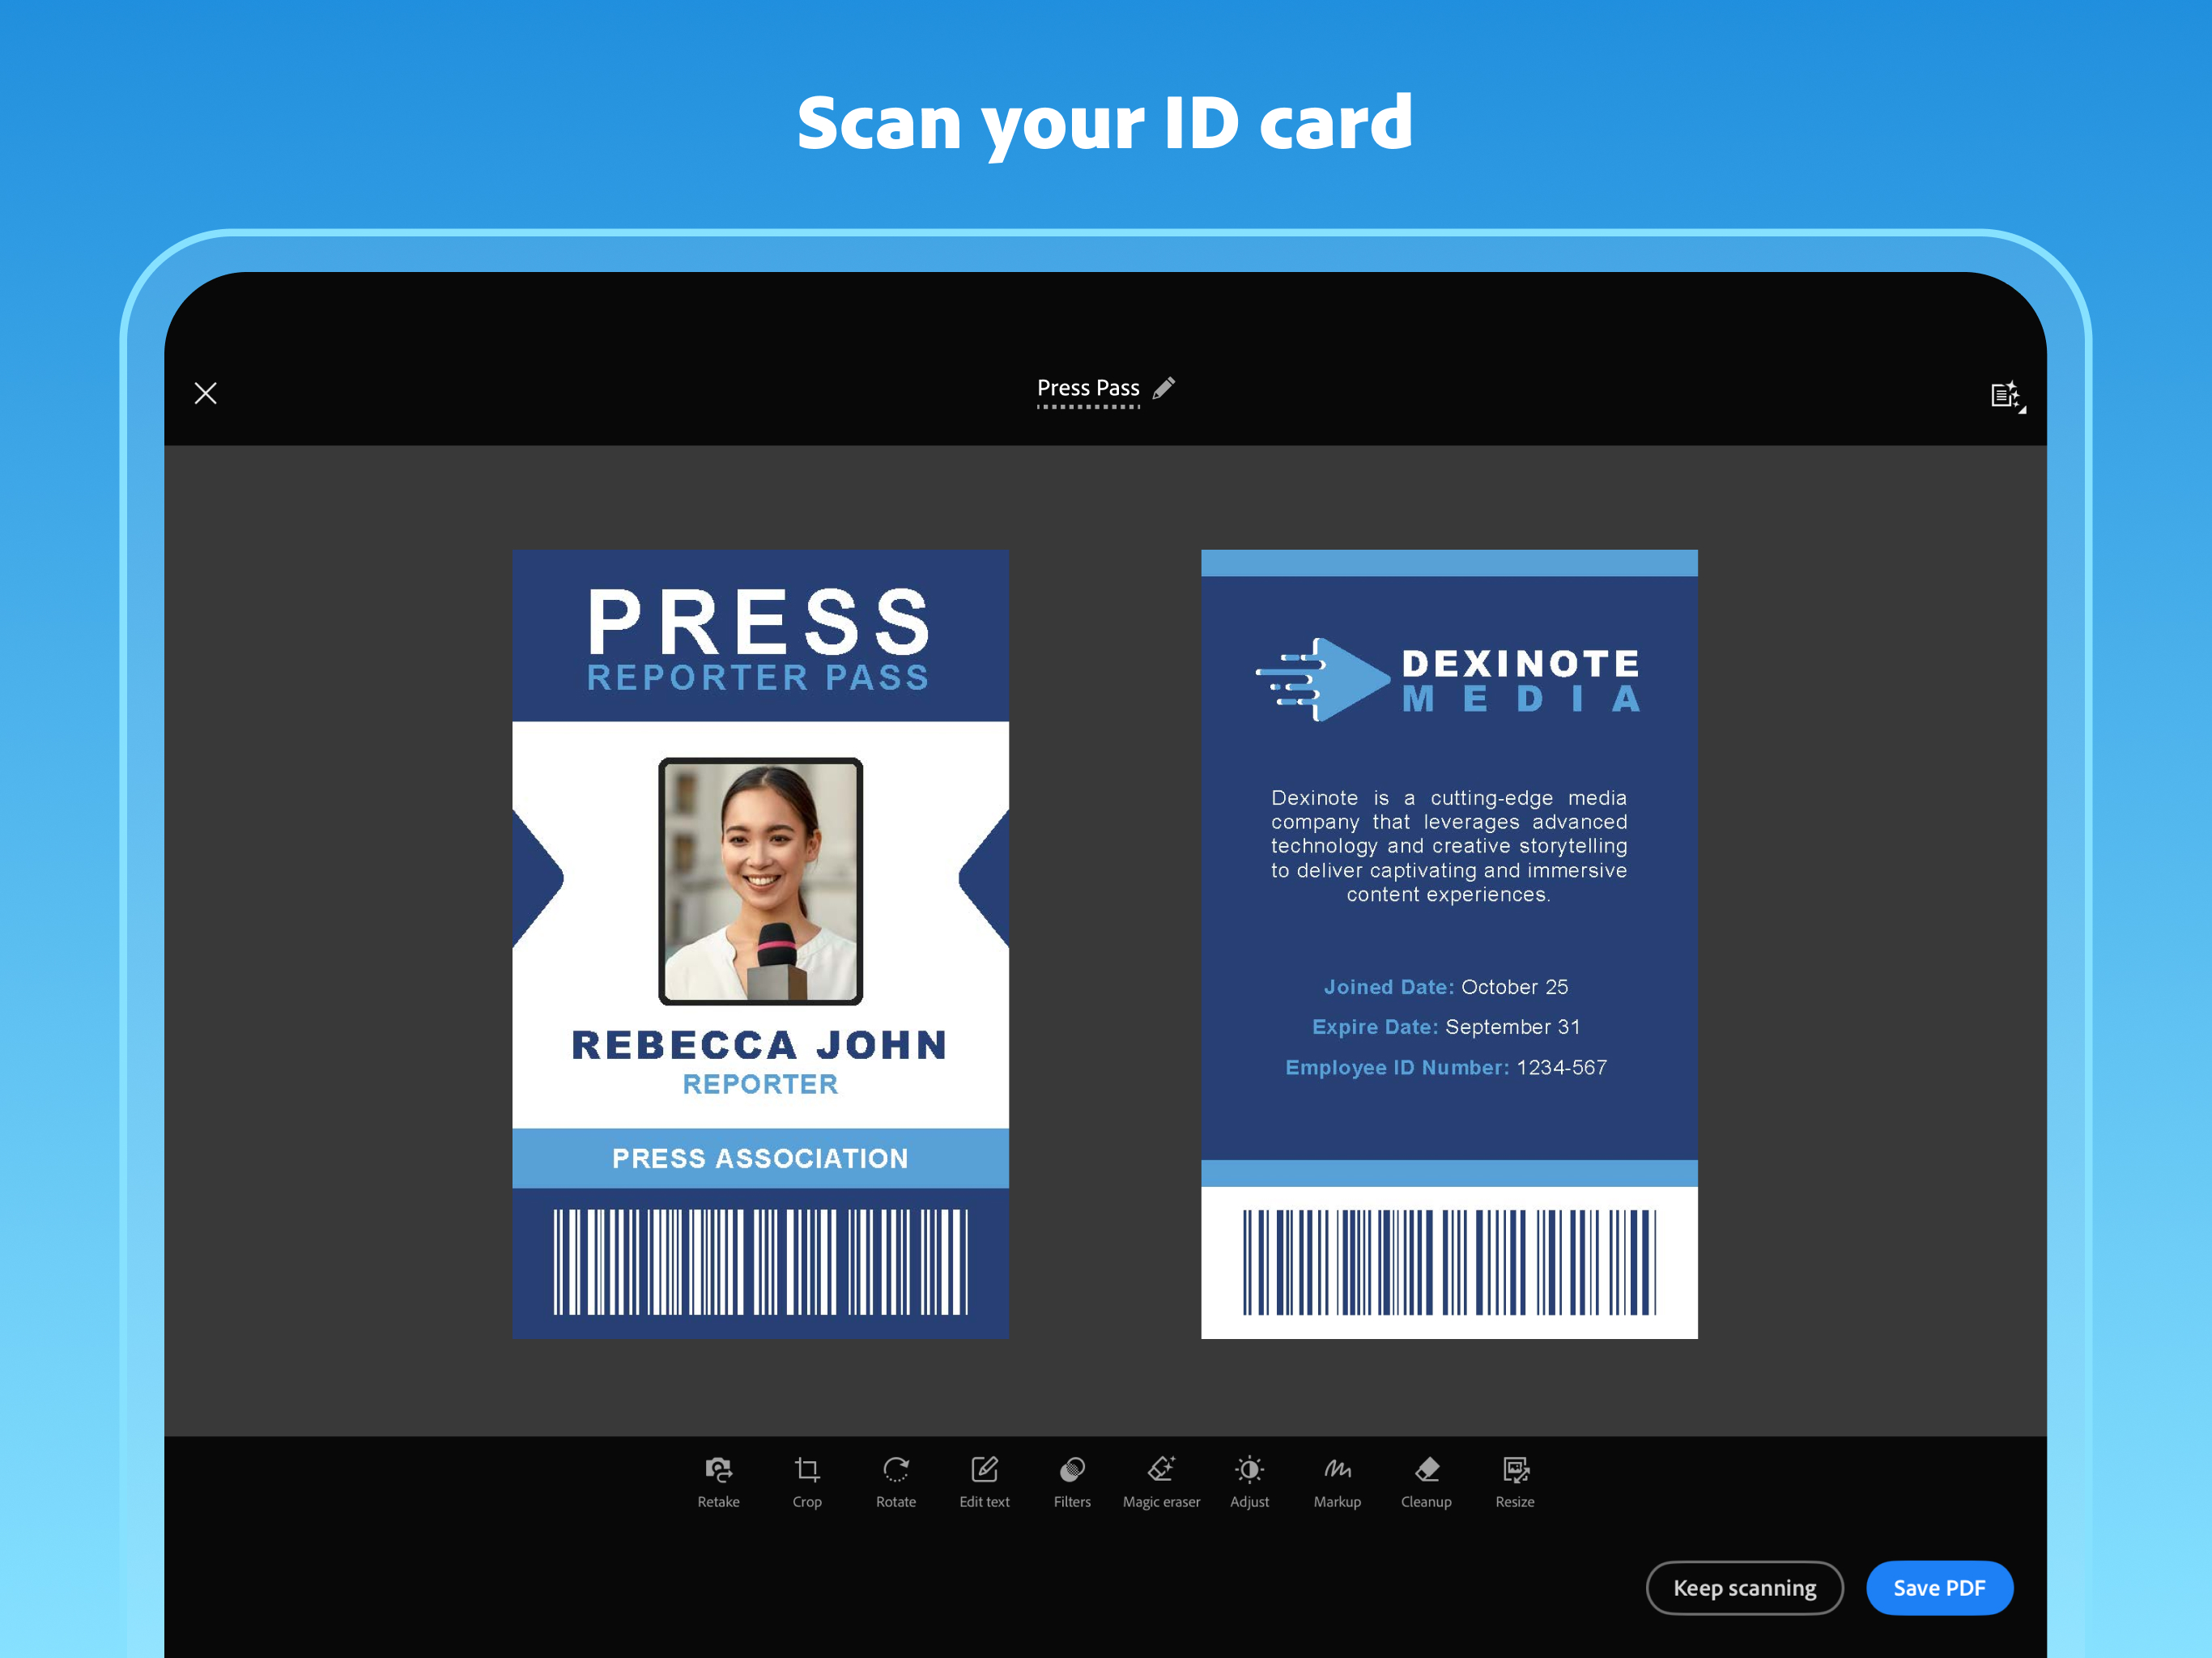This screenshot has width=2212, height=1658.
Task: Tap Keep scanning
Action: pyautogui.click(x=1744, y=1588)
